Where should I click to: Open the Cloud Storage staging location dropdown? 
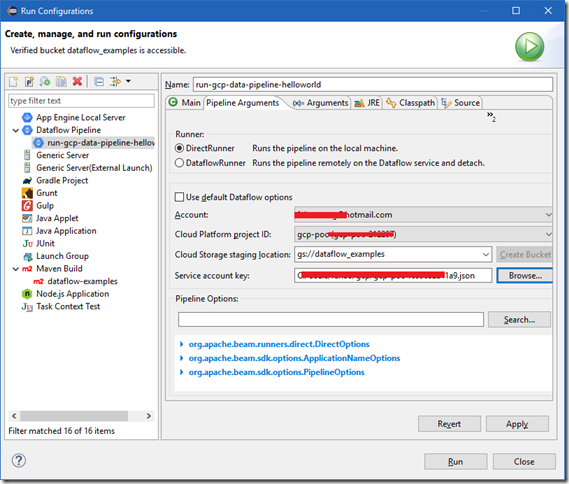486,254
